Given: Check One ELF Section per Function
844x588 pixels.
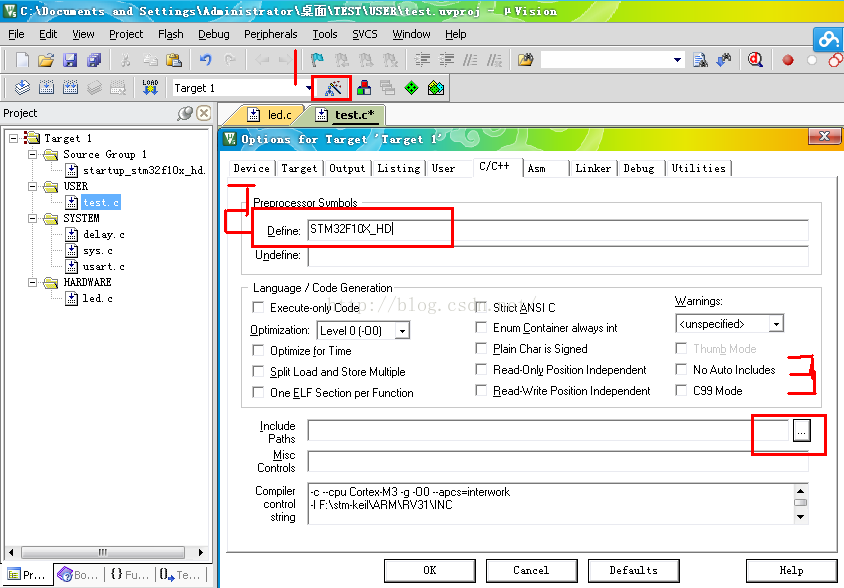Looking at the screenshot, I should (258, 393).
